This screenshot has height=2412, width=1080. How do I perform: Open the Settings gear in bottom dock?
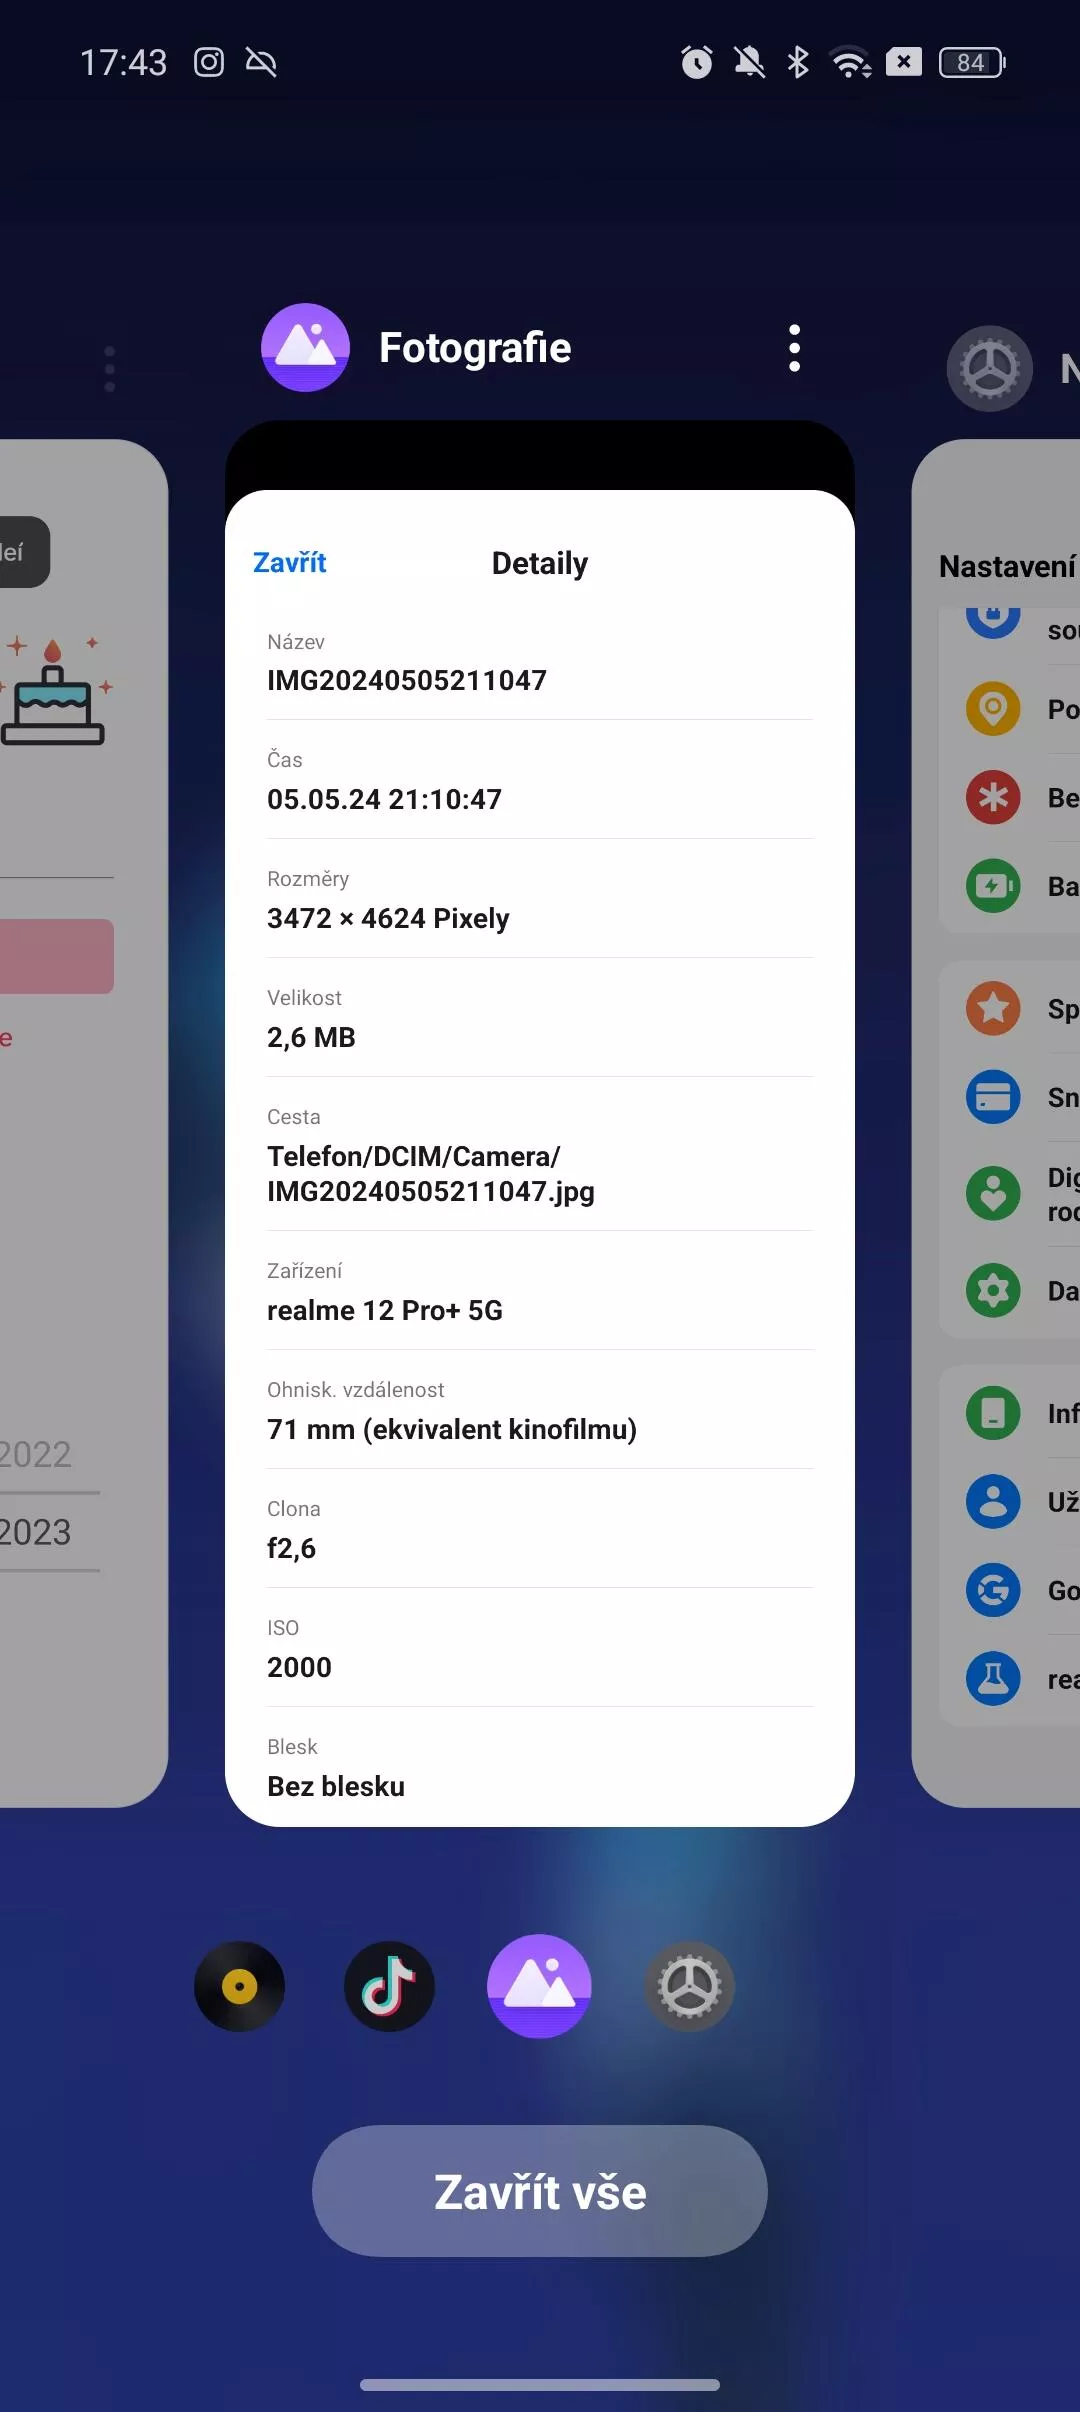point(689,1986)
